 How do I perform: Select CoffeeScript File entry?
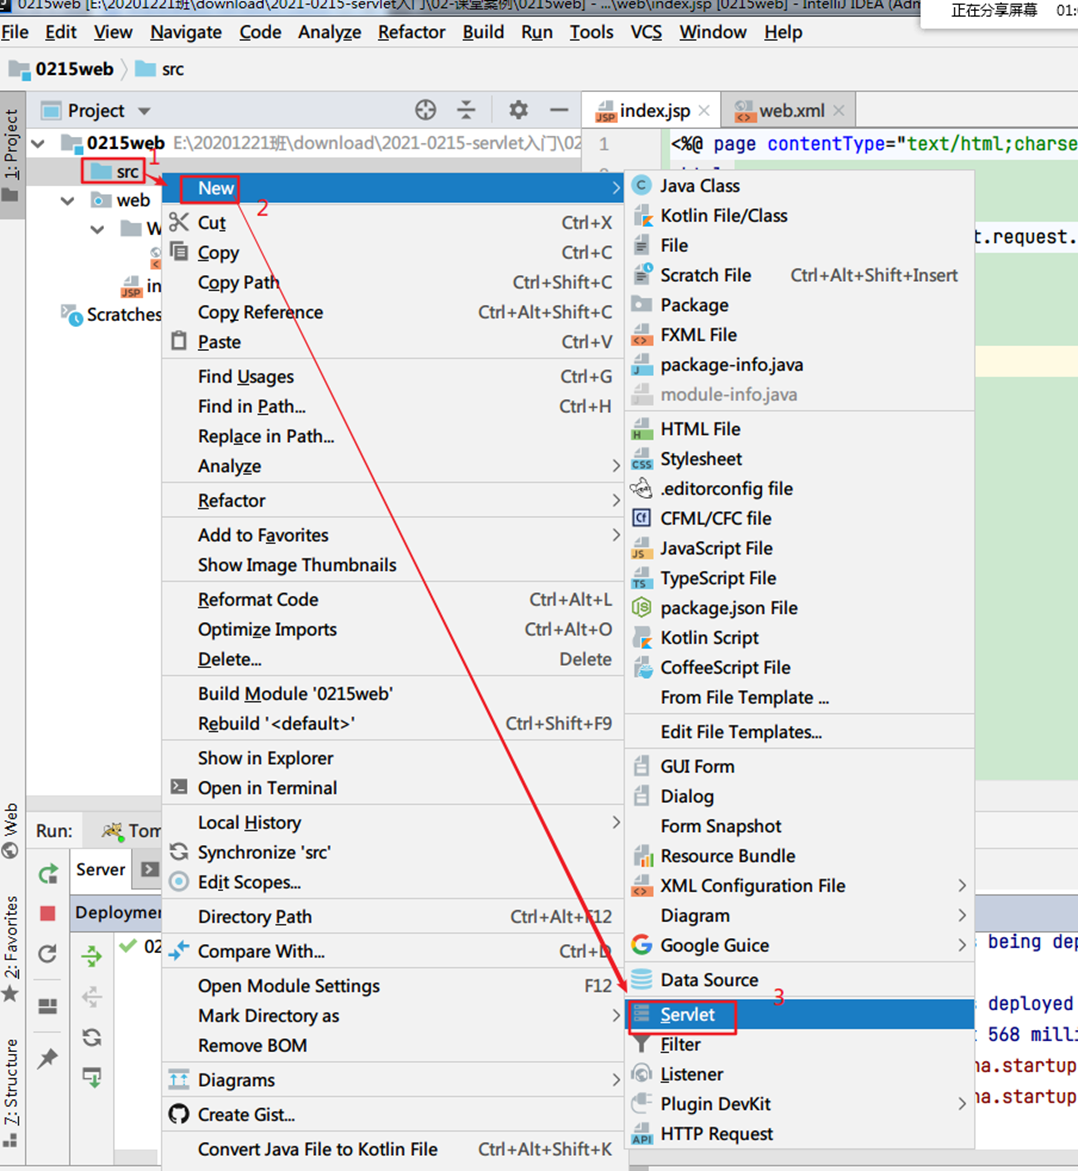799,668
